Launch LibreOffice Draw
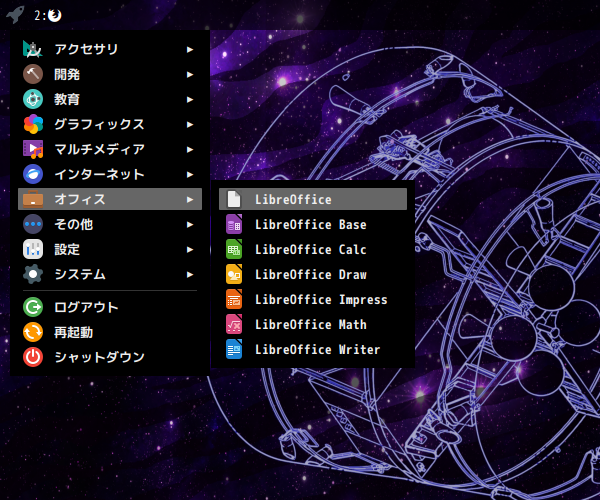 tap(313, 274)
